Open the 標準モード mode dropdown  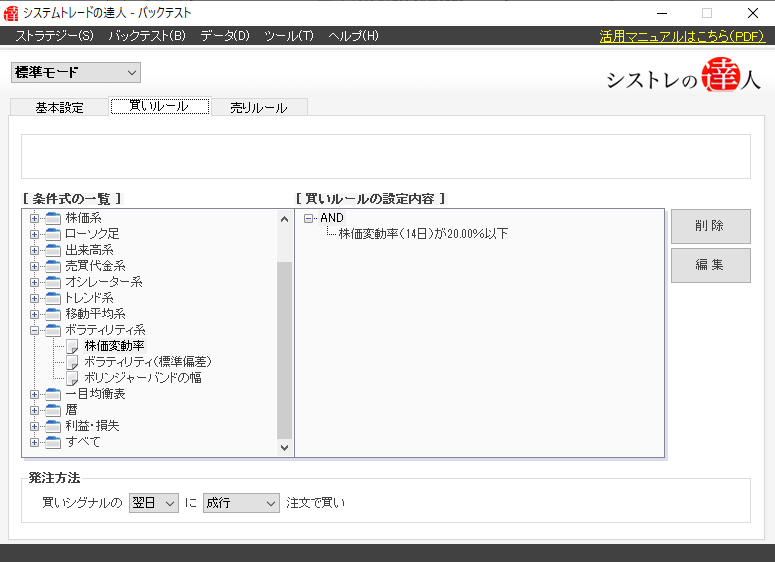pyautogui.click(x=76, y=73)
